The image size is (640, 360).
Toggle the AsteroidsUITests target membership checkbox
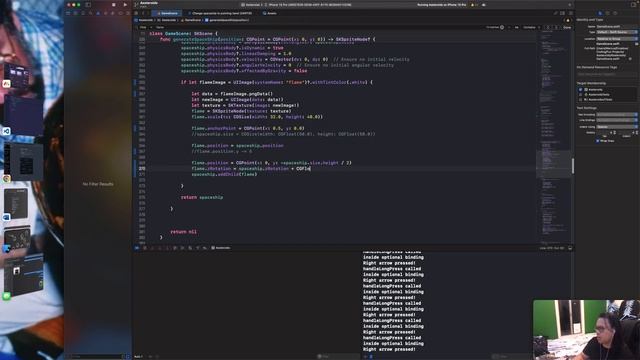[x=580, y=99]
